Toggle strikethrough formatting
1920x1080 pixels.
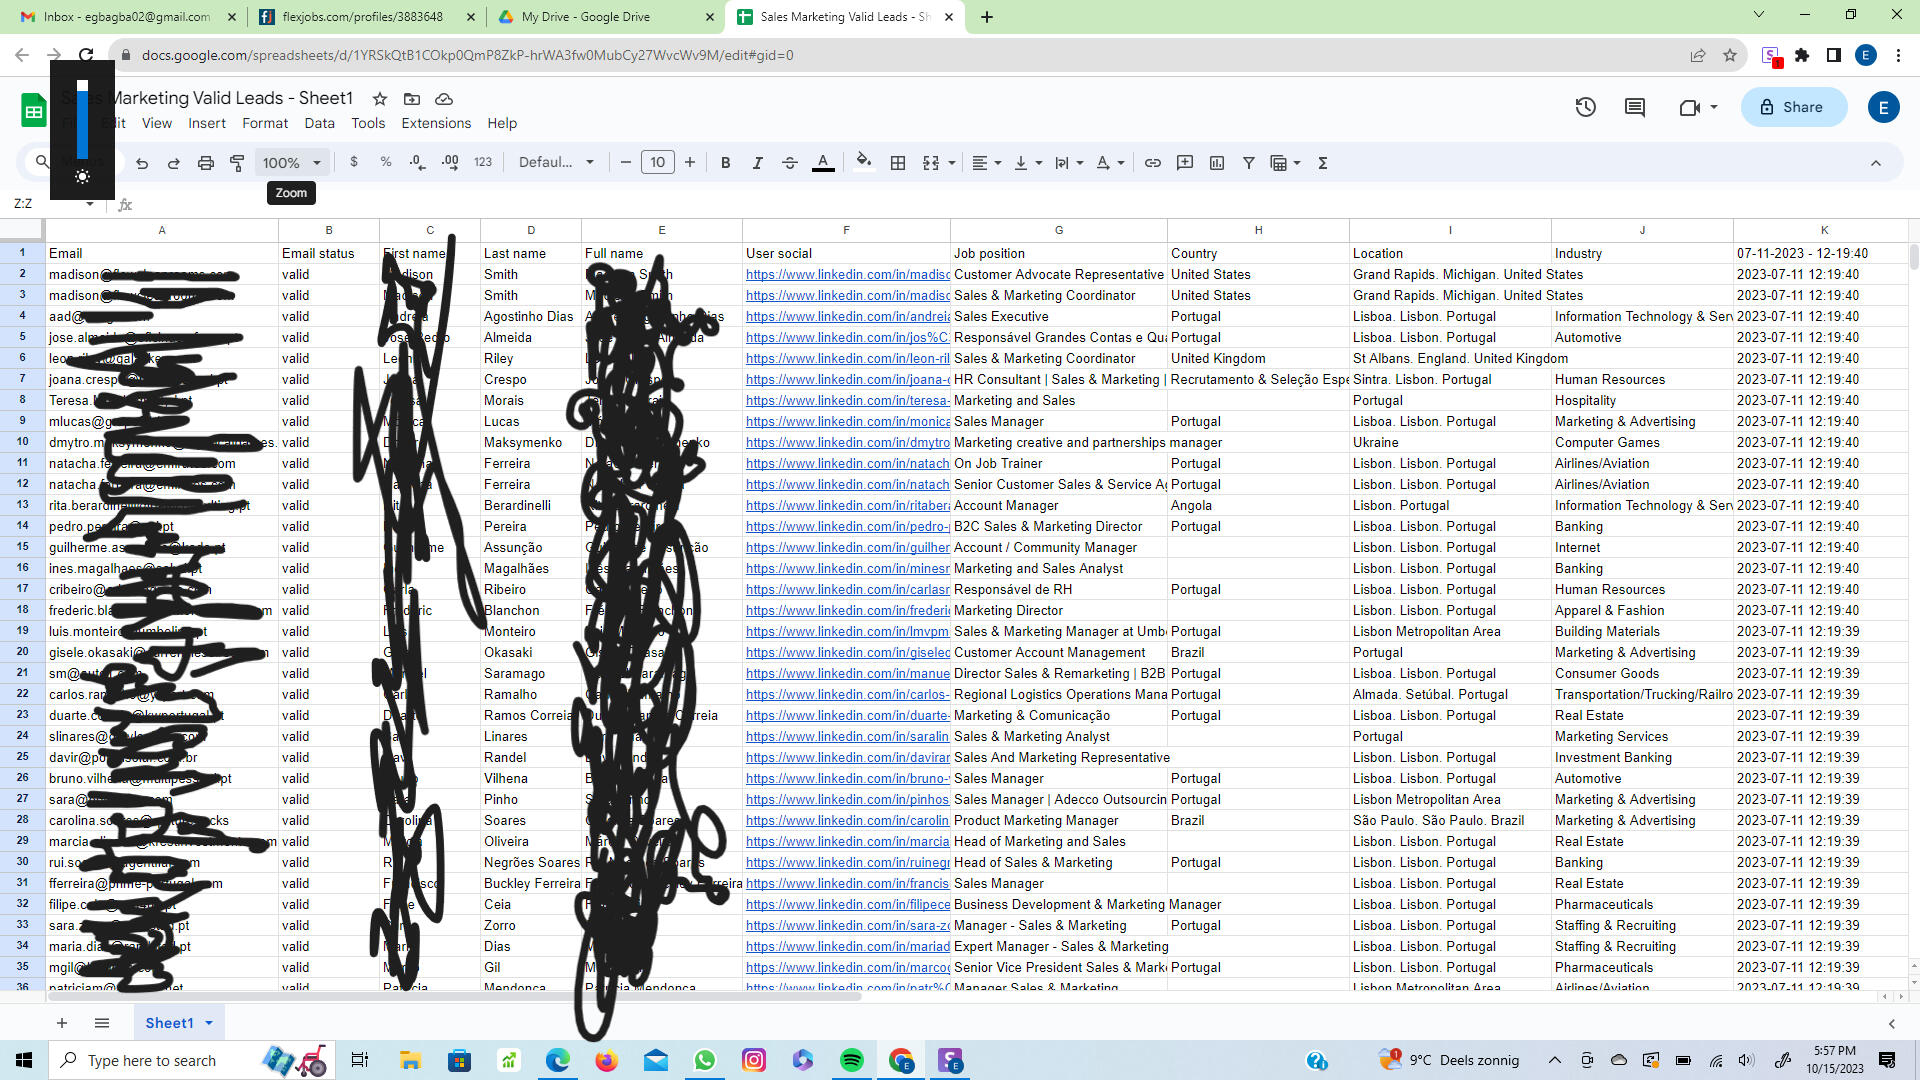[x=790, y=163]
